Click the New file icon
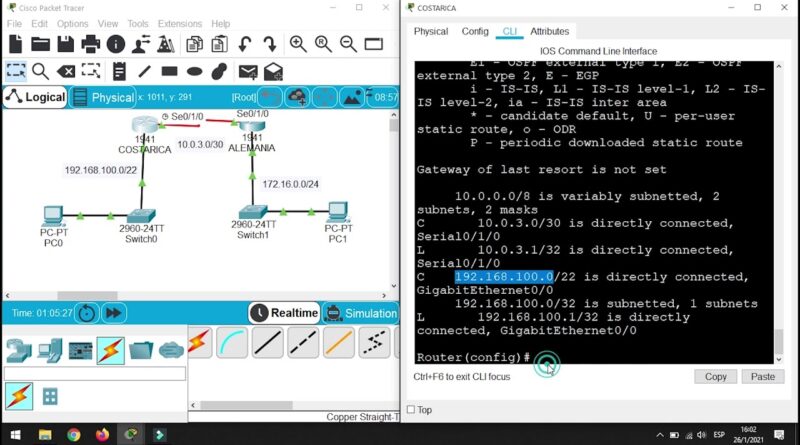Screen dimensions: 800x445 [16, 44]
